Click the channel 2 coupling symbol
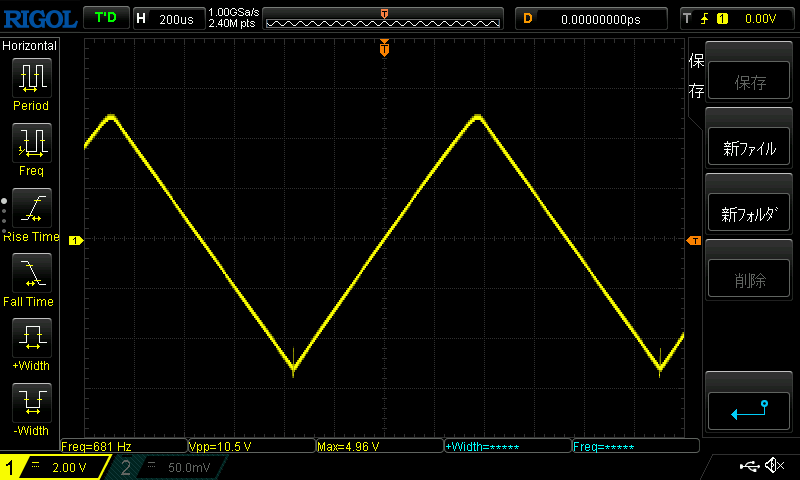 tap(152, 465)
